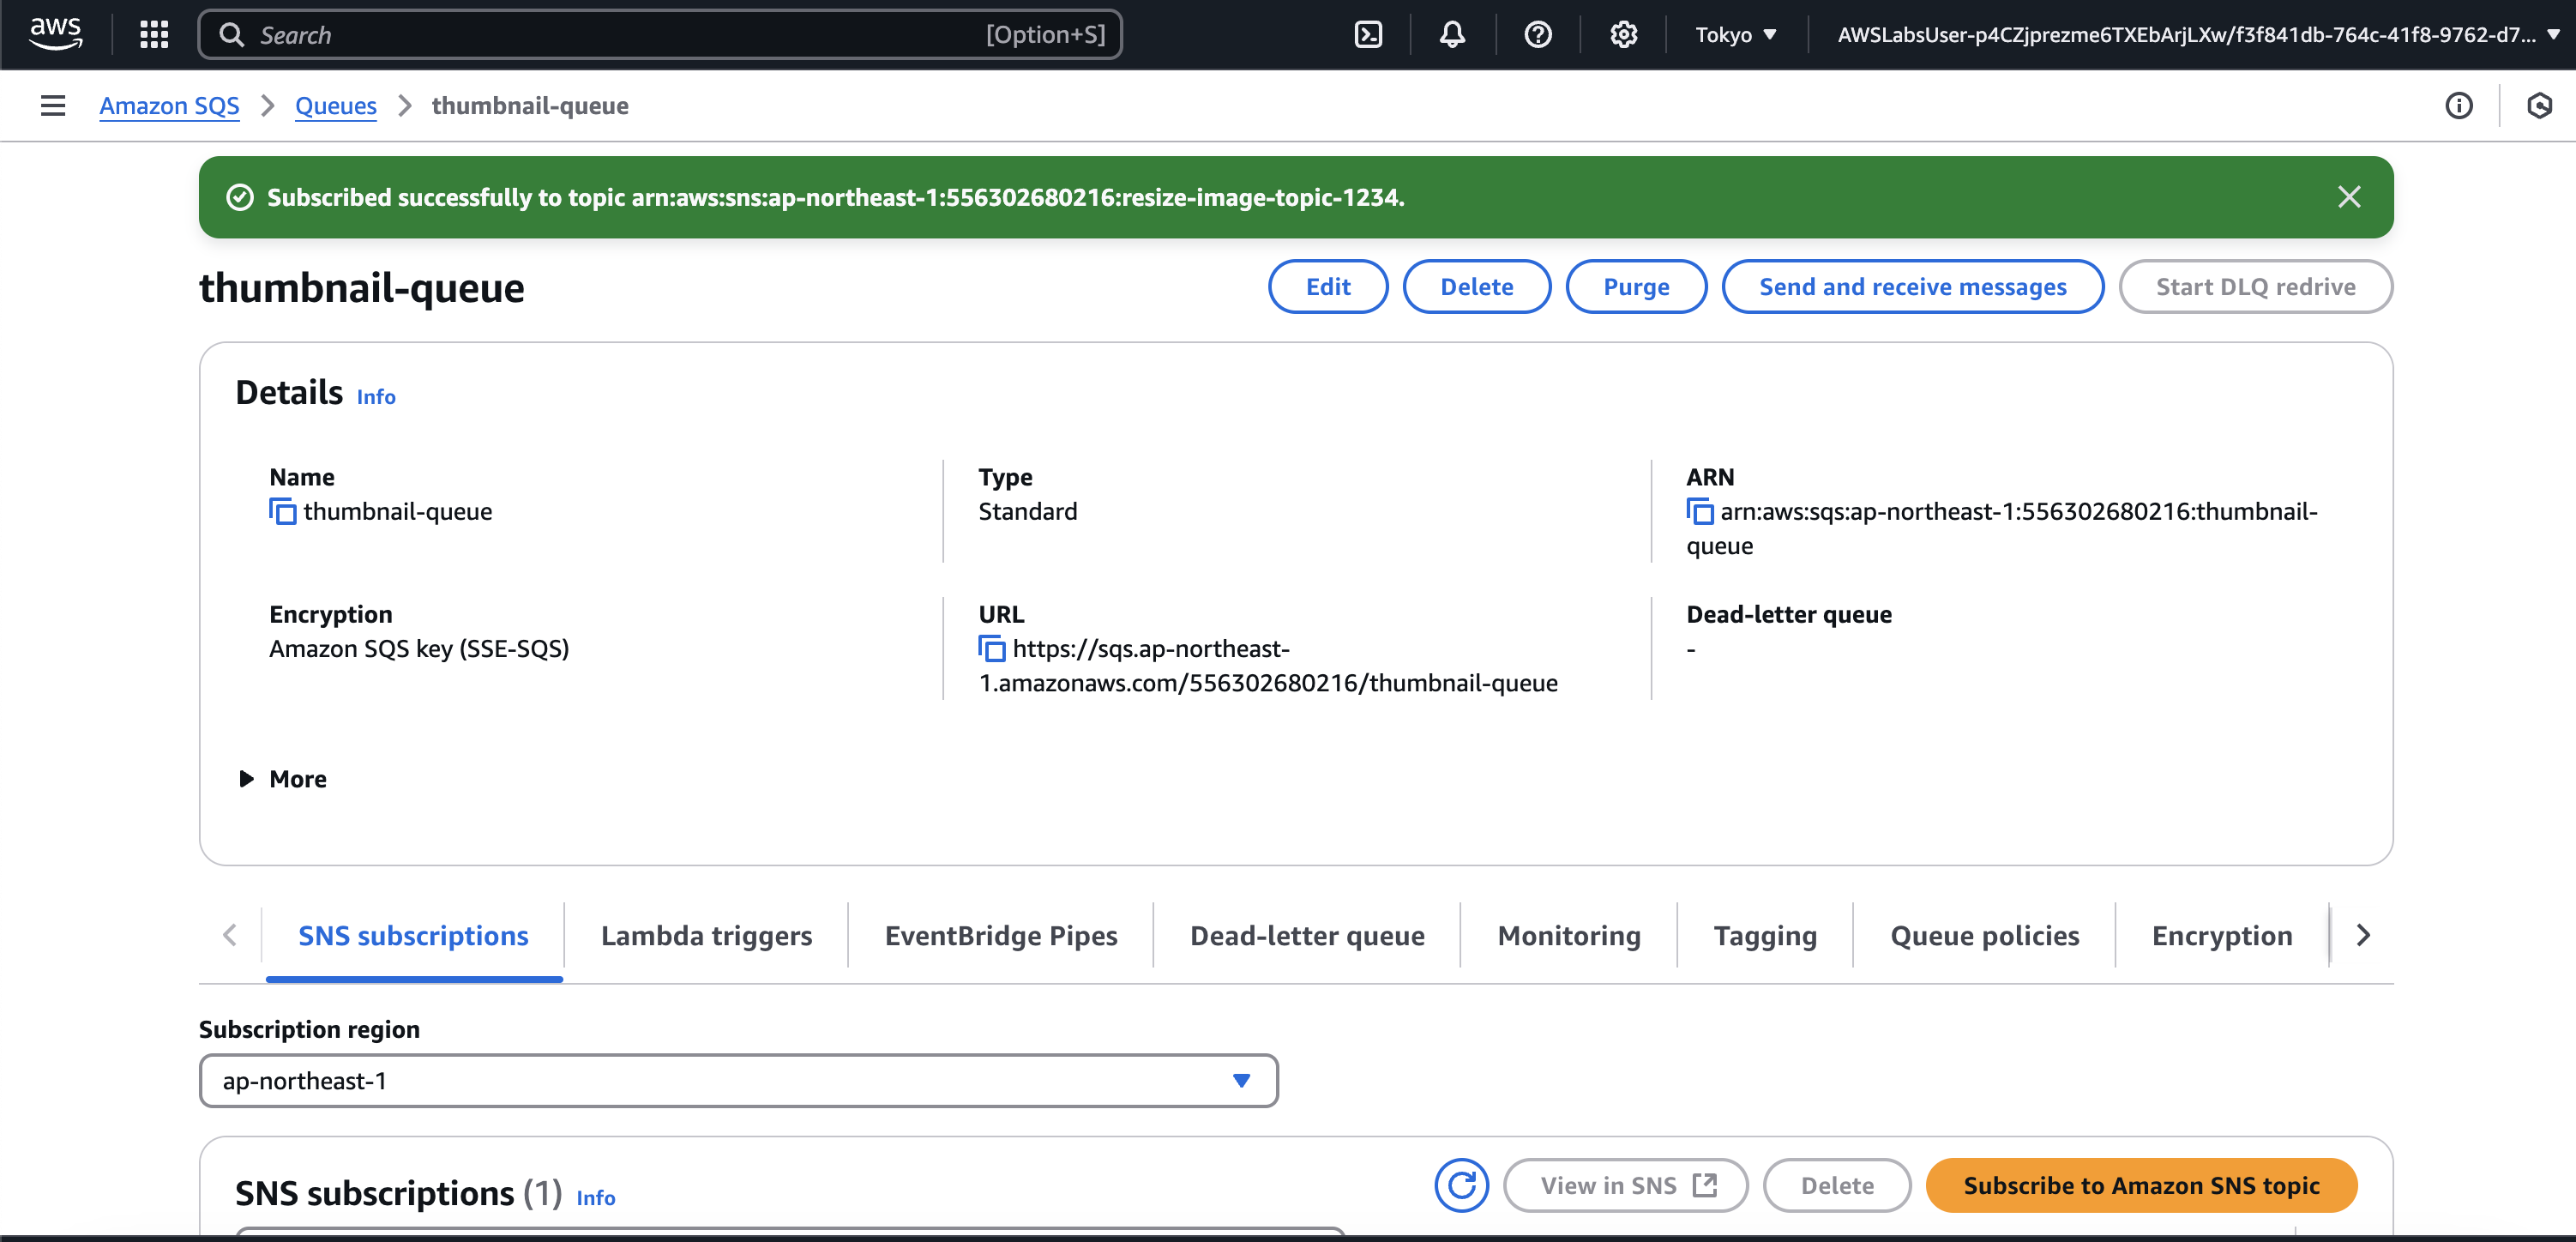Open Info link next to Details

coord(376,397)
